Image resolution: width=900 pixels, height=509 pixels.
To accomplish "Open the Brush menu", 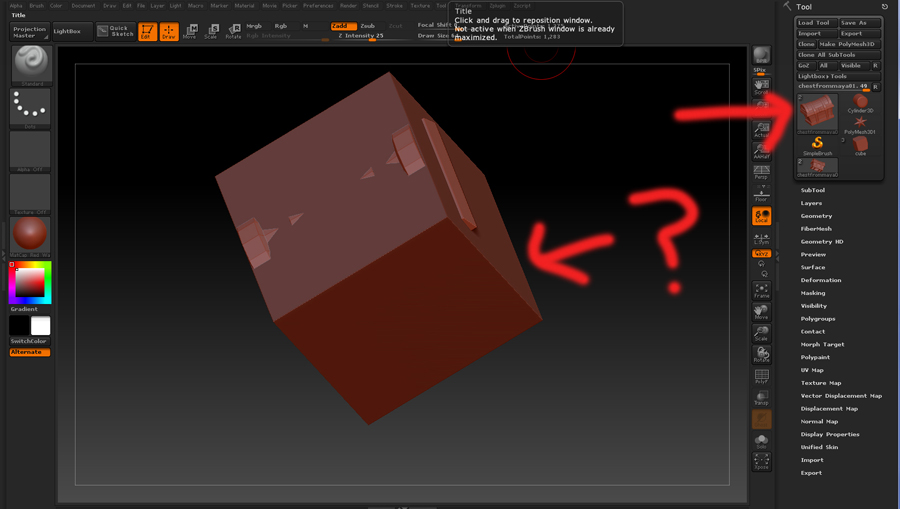I will click(36, 6).
